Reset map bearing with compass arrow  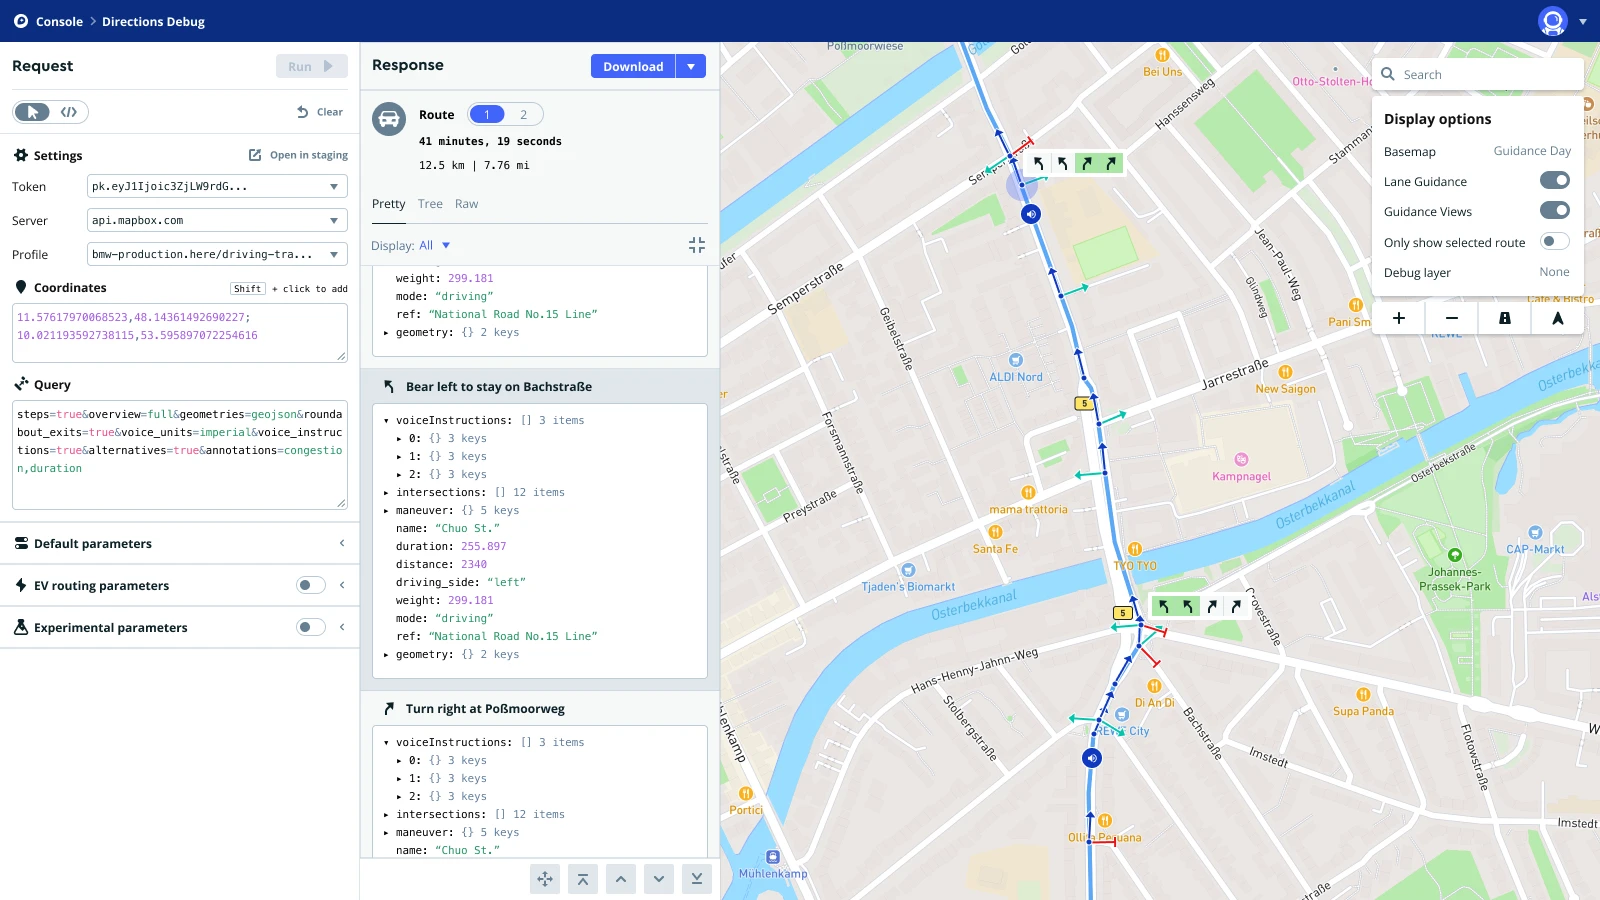point(1557,317)
